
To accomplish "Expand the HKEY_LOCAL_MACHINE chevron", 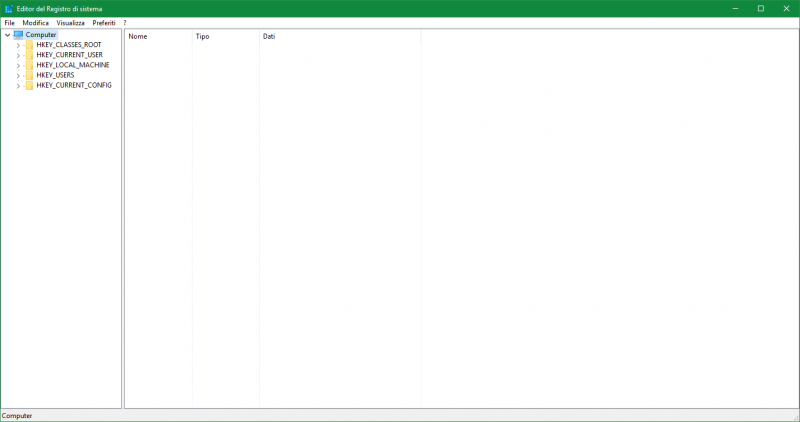I will [x=18, y=65].
